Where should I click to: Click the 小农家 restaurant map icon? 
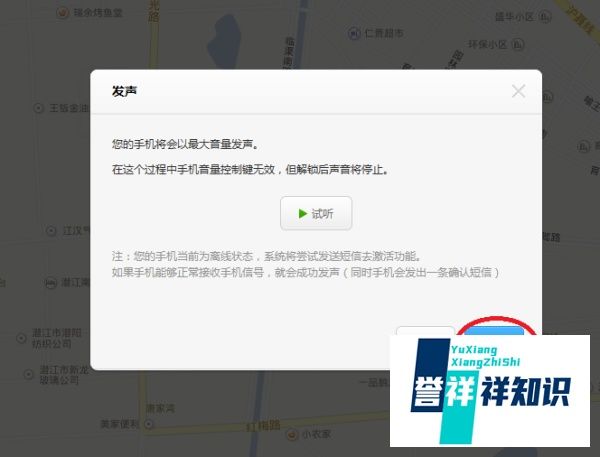tap(292, 434)
